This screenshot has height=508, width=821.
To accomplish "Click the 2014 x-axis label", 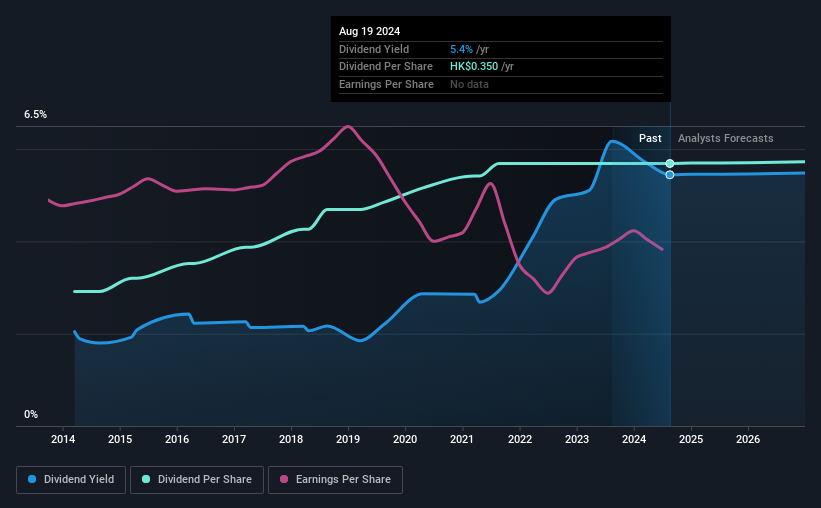I will tap(63, 439).
